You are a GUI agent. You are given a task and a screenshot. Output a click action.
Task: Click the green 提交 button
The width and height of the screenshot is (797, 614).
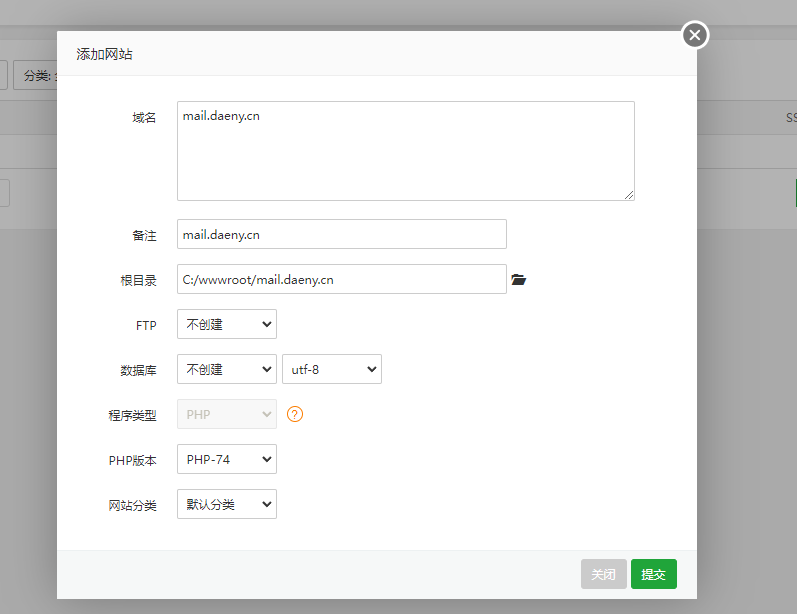click(654, 574)
